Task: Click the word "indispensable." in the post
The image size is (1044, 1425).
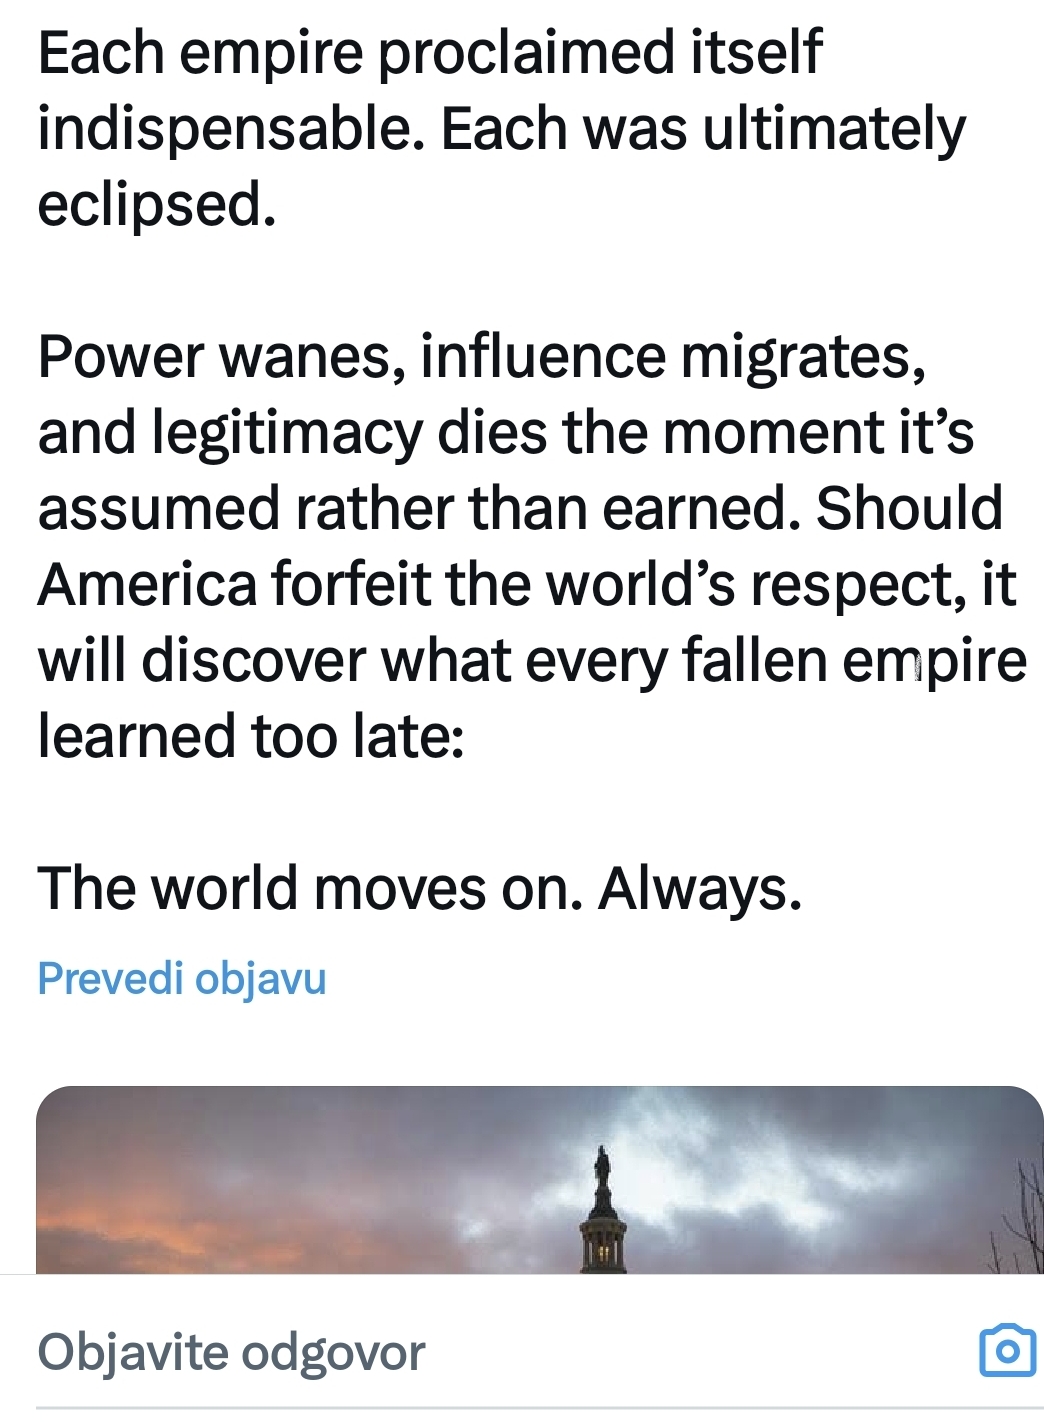Action: (226, 129)
